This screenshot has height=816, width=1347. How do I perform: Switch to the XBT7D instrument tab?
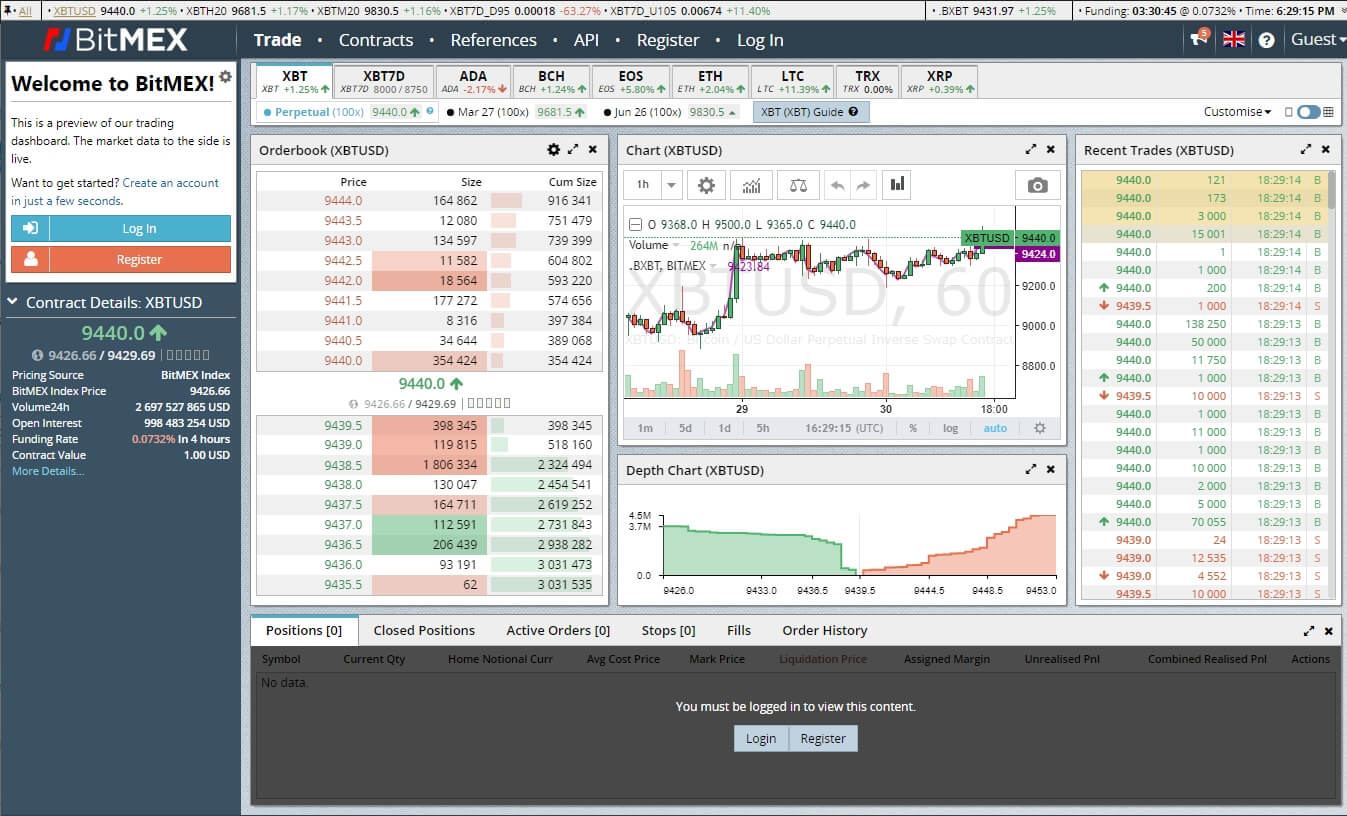click(x=384, y=82)
